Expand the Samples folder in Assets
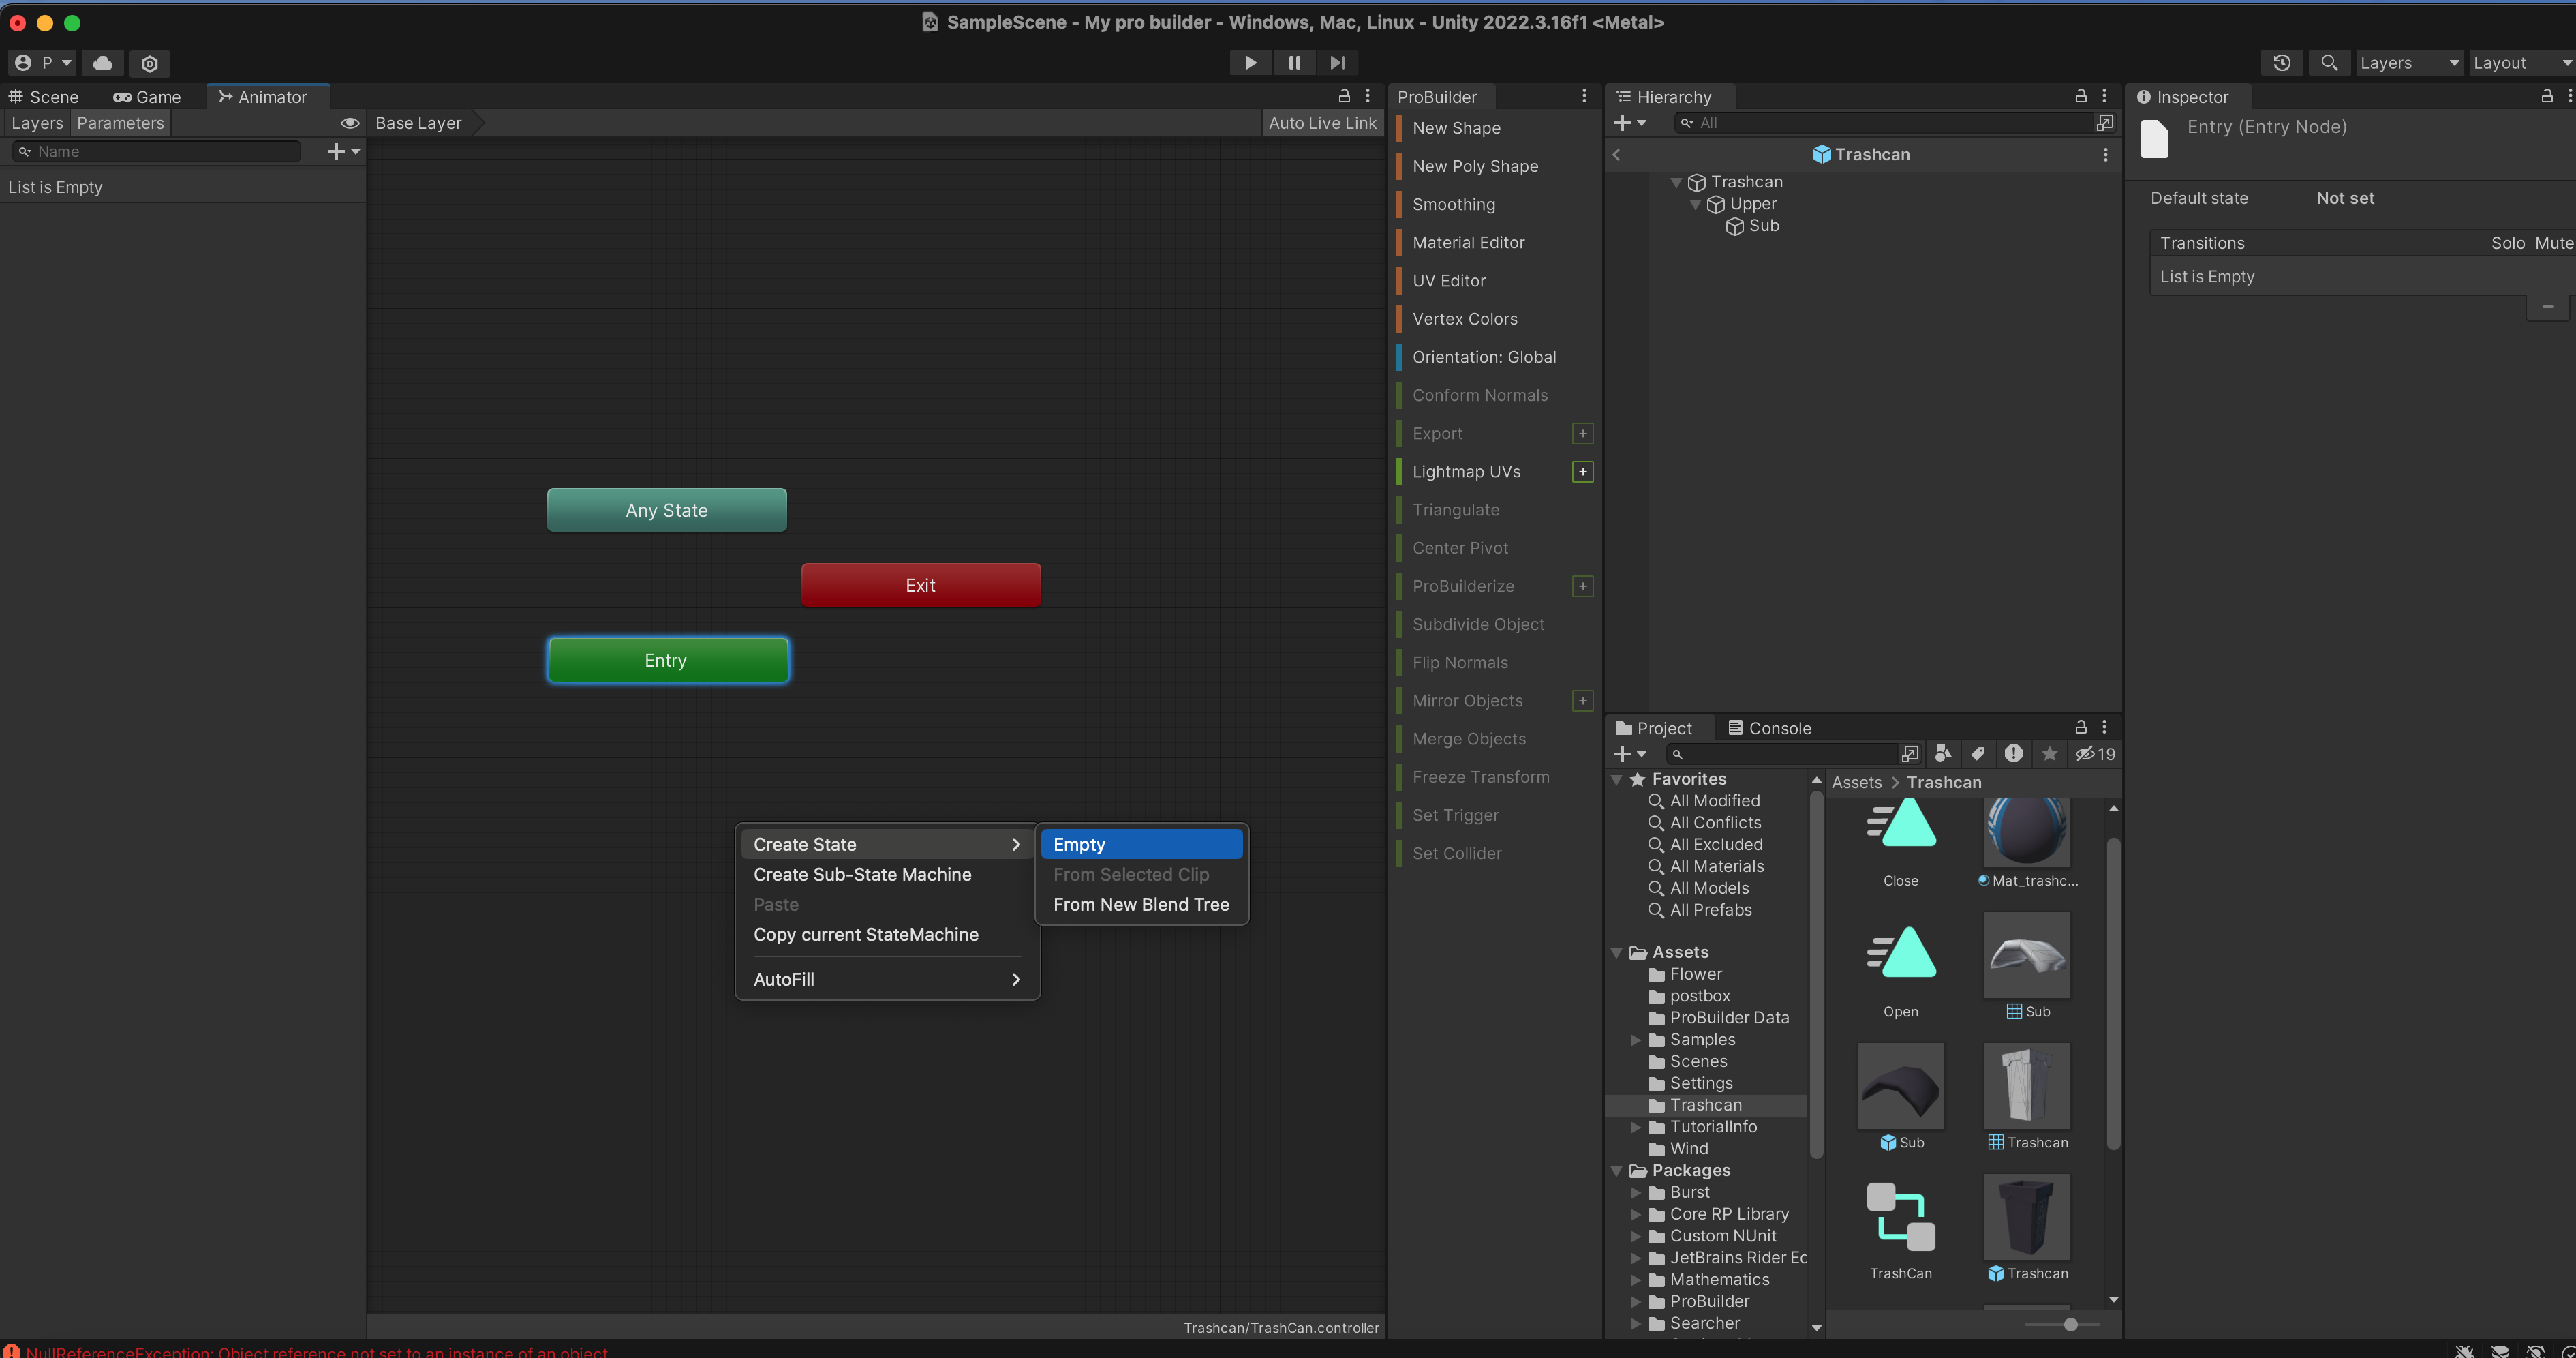Image resolution: width=2576 pixels, height=1358 pixels. (1636, 1040)
